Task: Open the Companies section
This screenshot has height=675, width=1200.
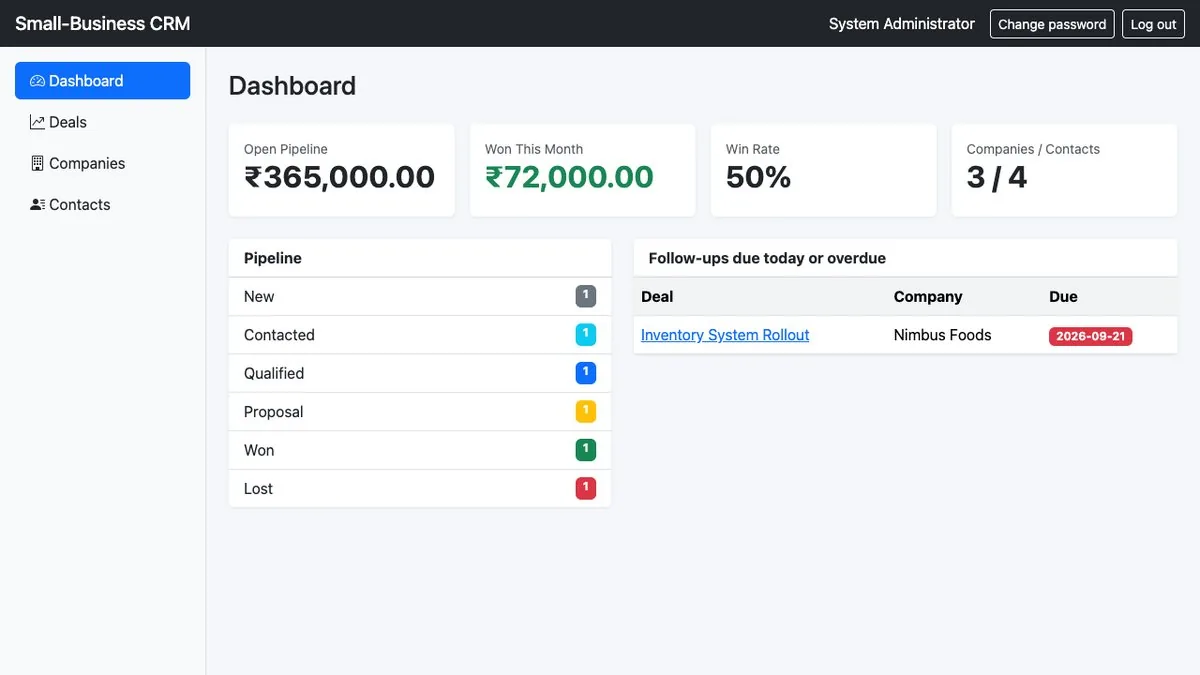Action: pyautogui.click(x=102, y=163)
